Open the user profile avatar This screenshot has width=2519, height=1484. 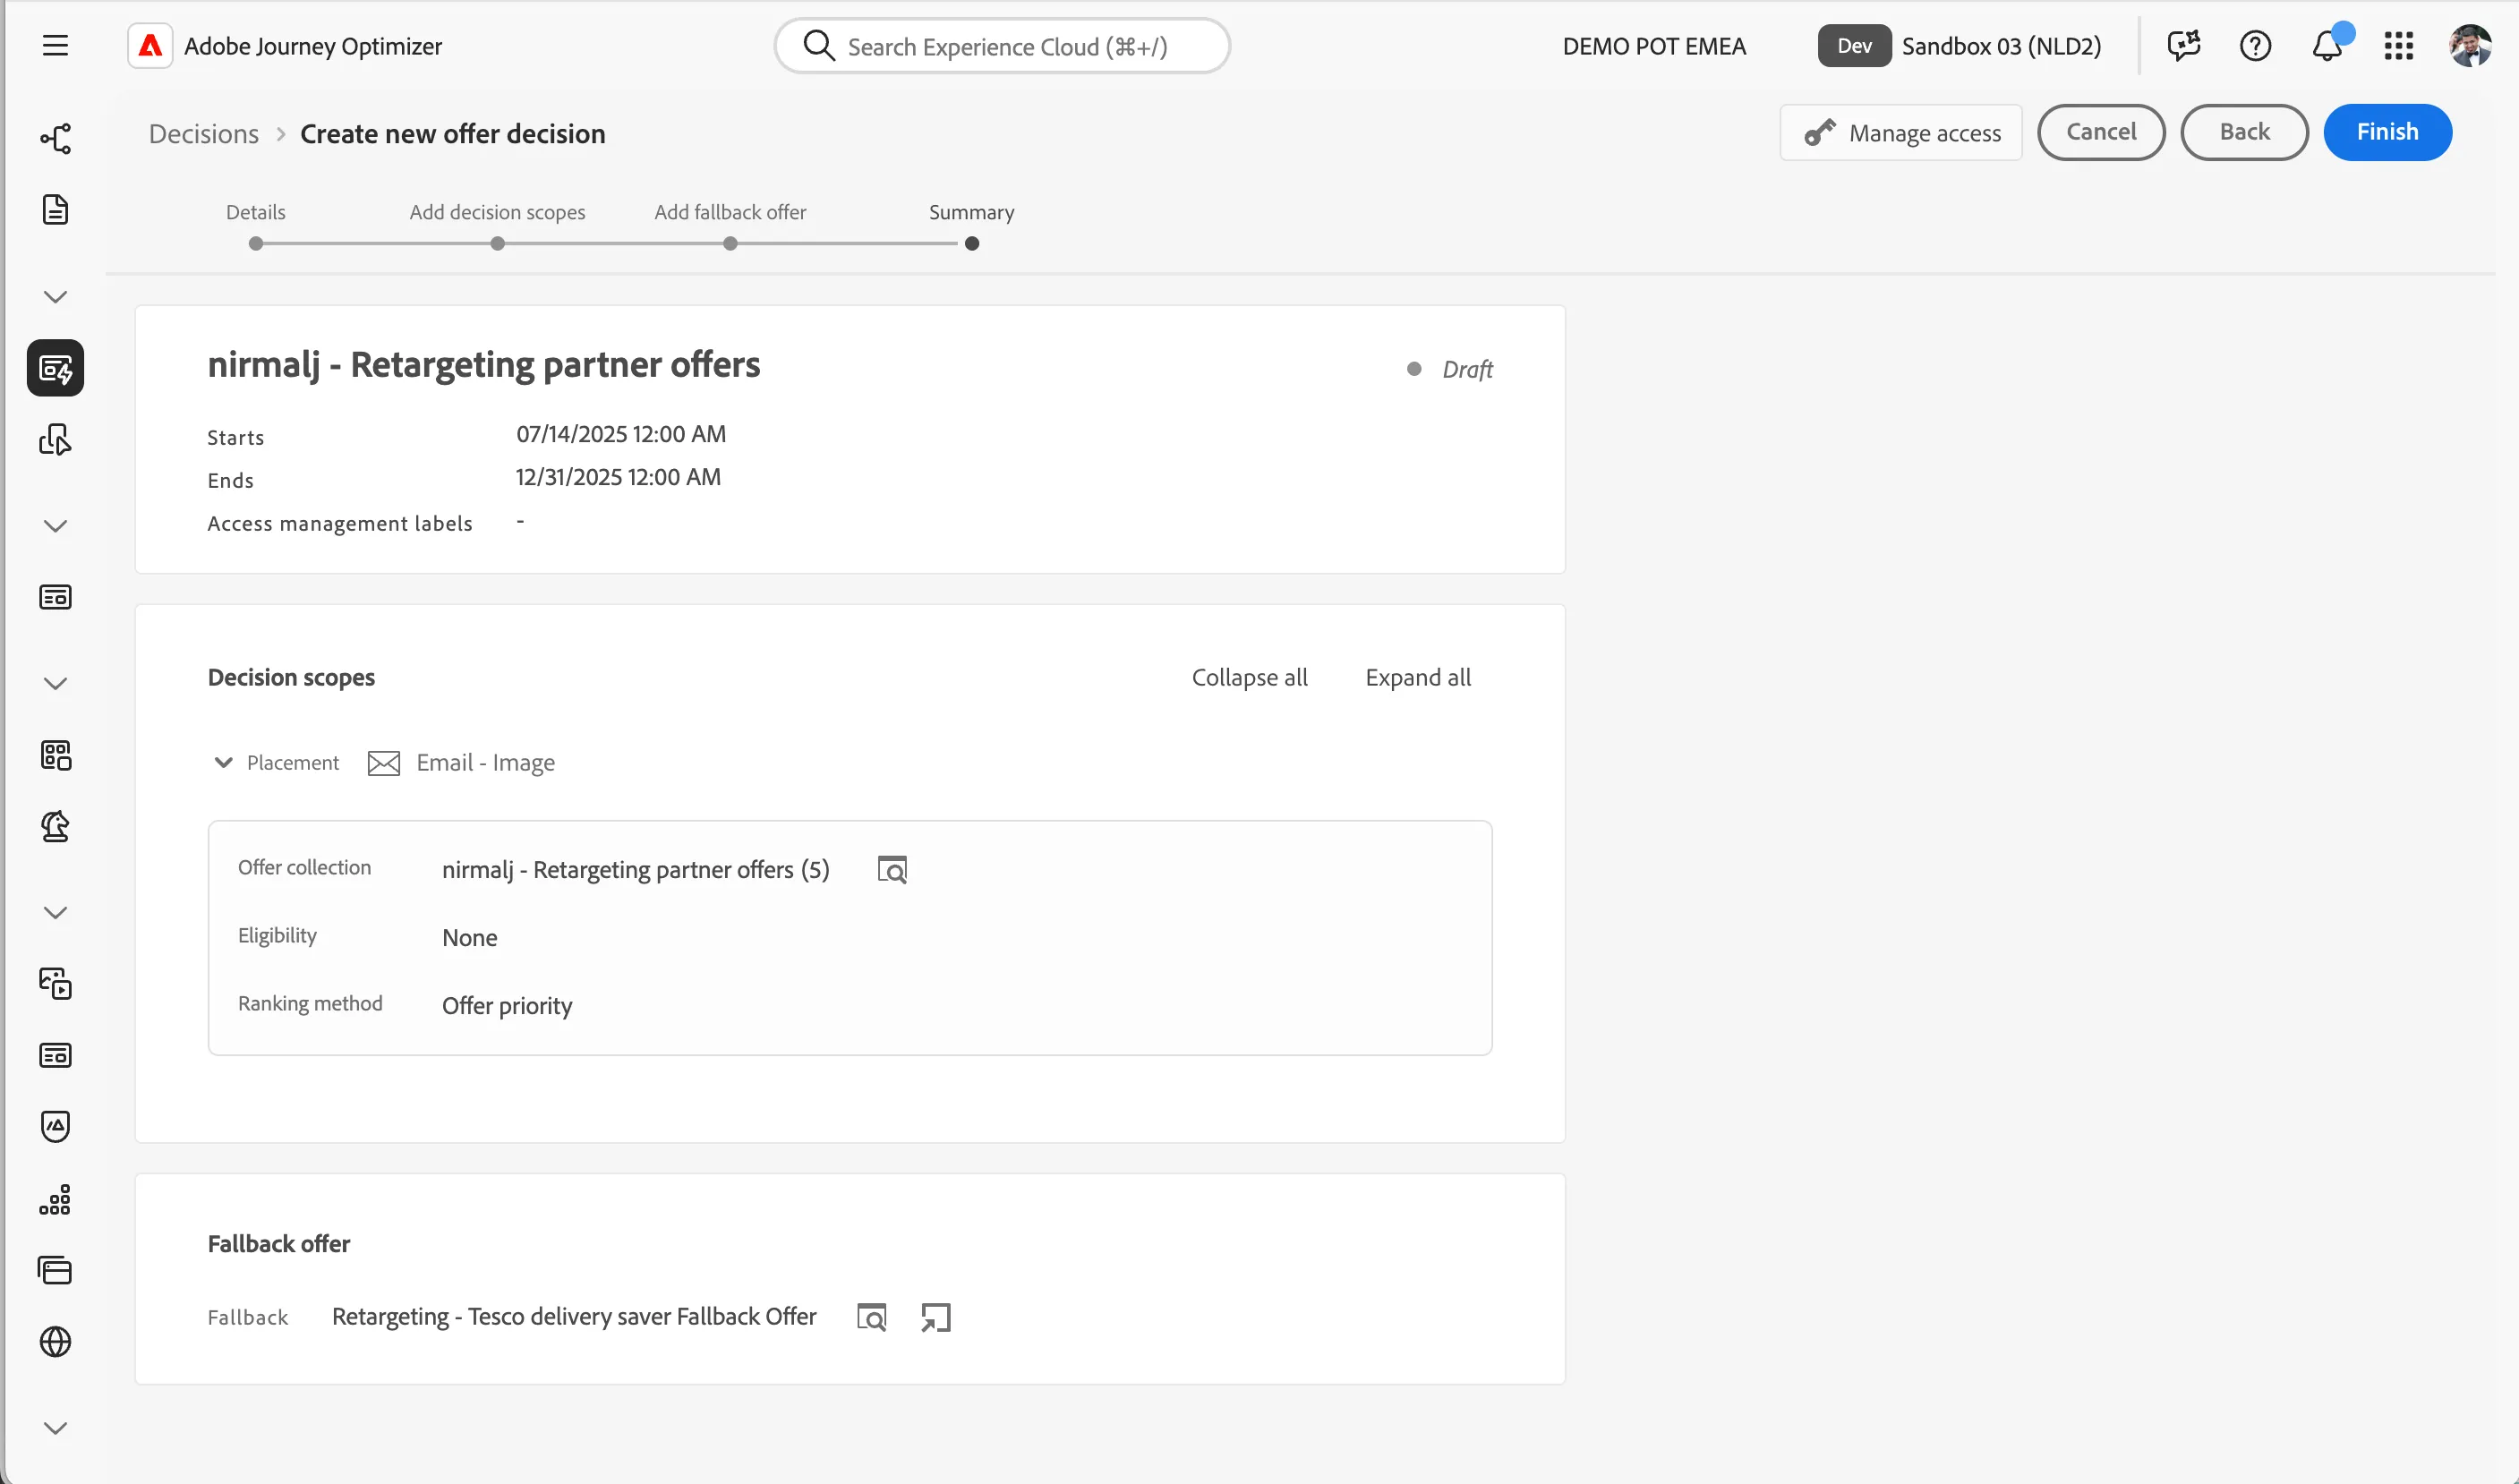coord(2471,45)
